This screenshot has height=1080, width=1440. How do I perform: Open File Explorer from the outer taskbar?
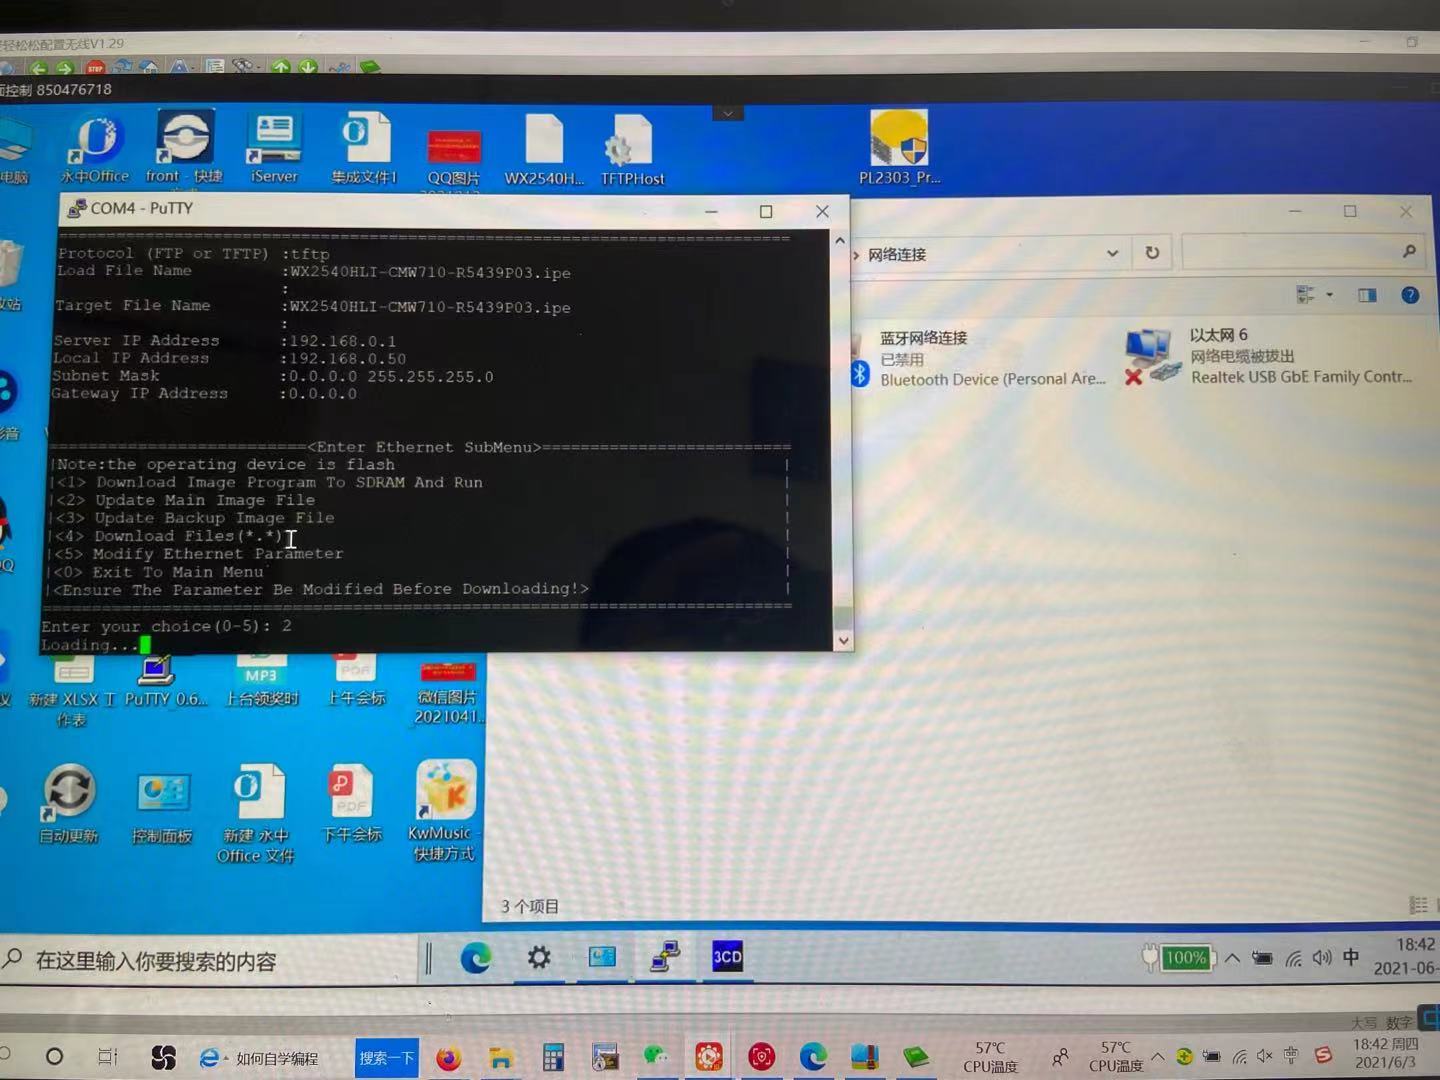click(501, 1057)
